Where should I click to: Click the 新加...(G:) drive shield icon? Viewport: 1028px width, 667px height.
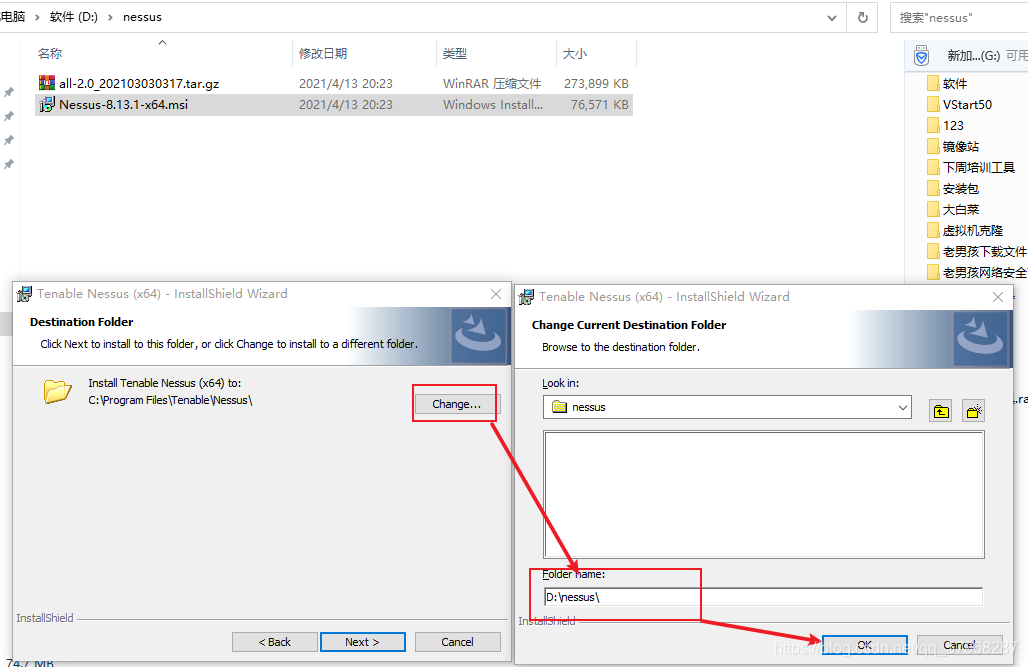coord(921,56)
